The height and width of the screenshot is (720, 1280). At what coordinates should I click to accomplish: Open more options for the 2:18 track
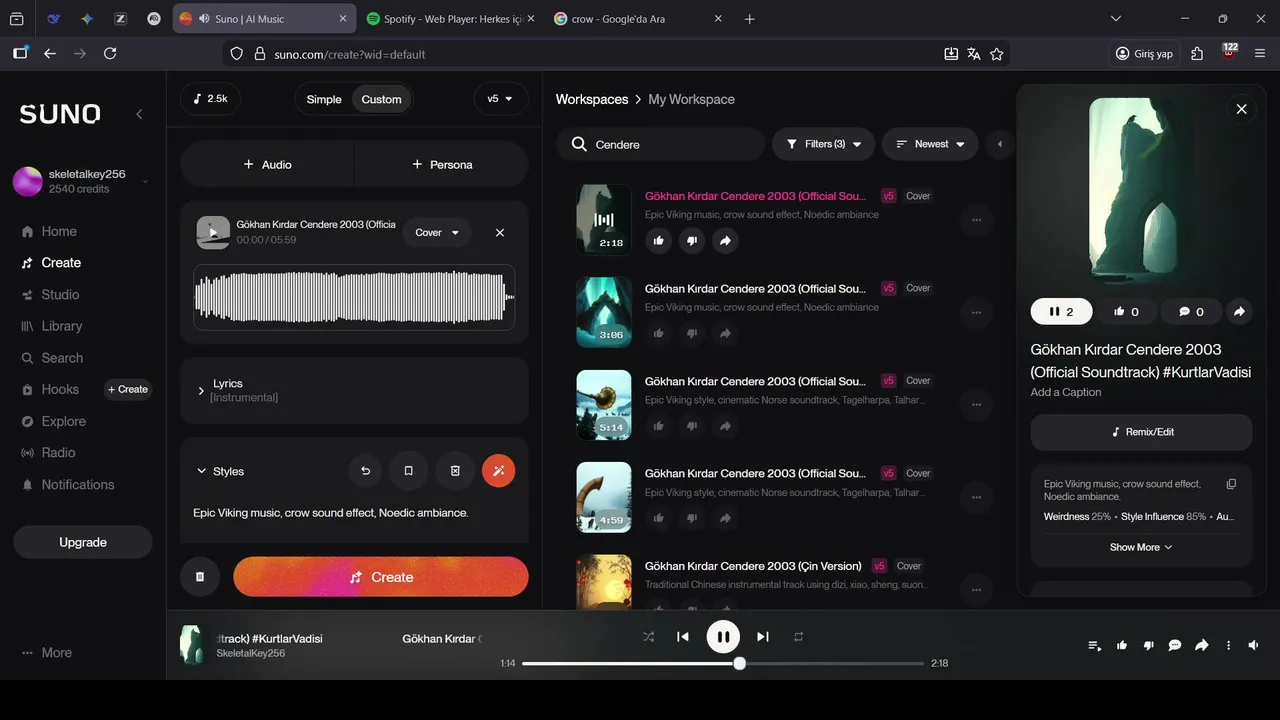(976, 220)
